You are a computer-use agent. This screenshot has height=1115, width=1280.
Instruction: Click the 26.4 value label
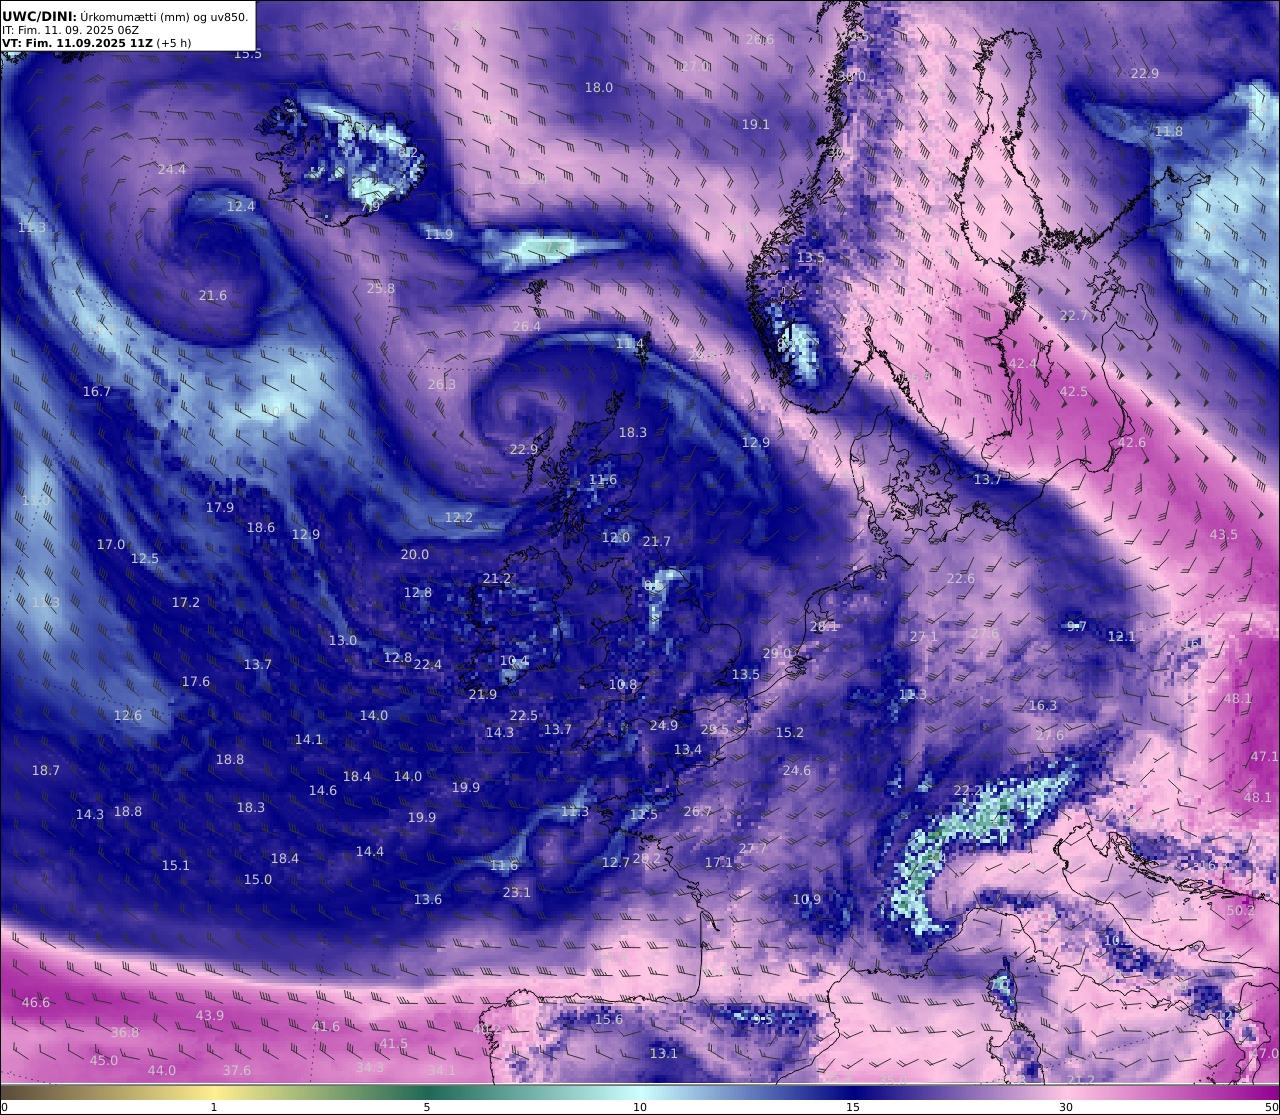point(527,326)
